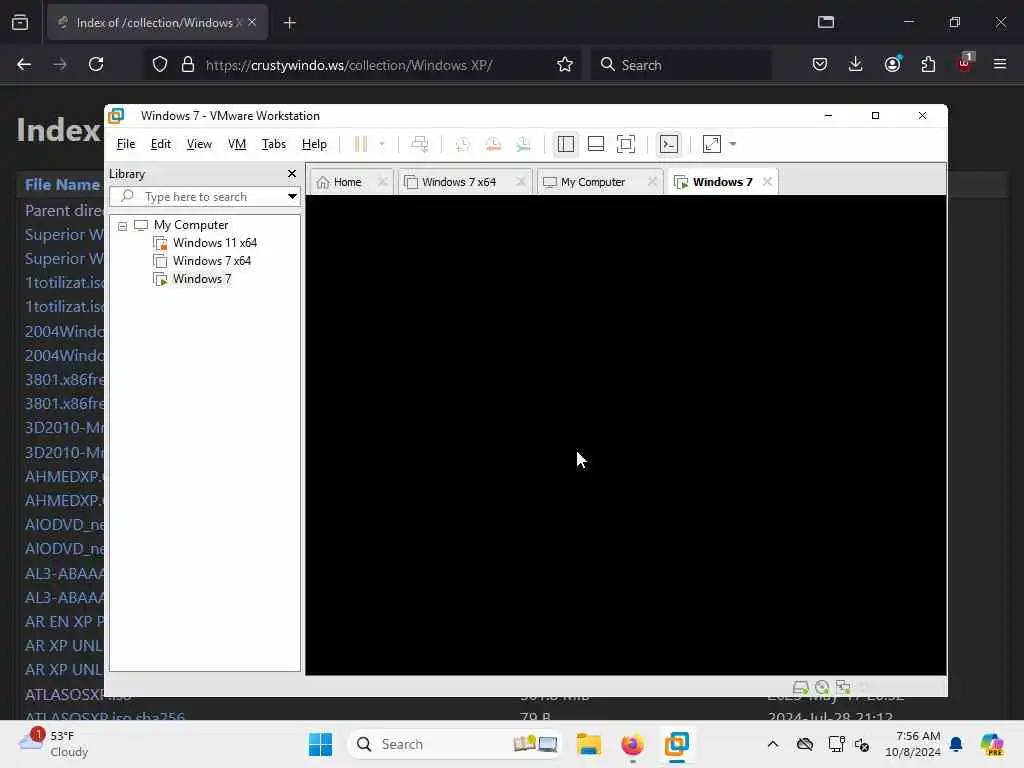Open Firefox downloads panel
The image size is (1024, 768).
[x=856, y=64]
